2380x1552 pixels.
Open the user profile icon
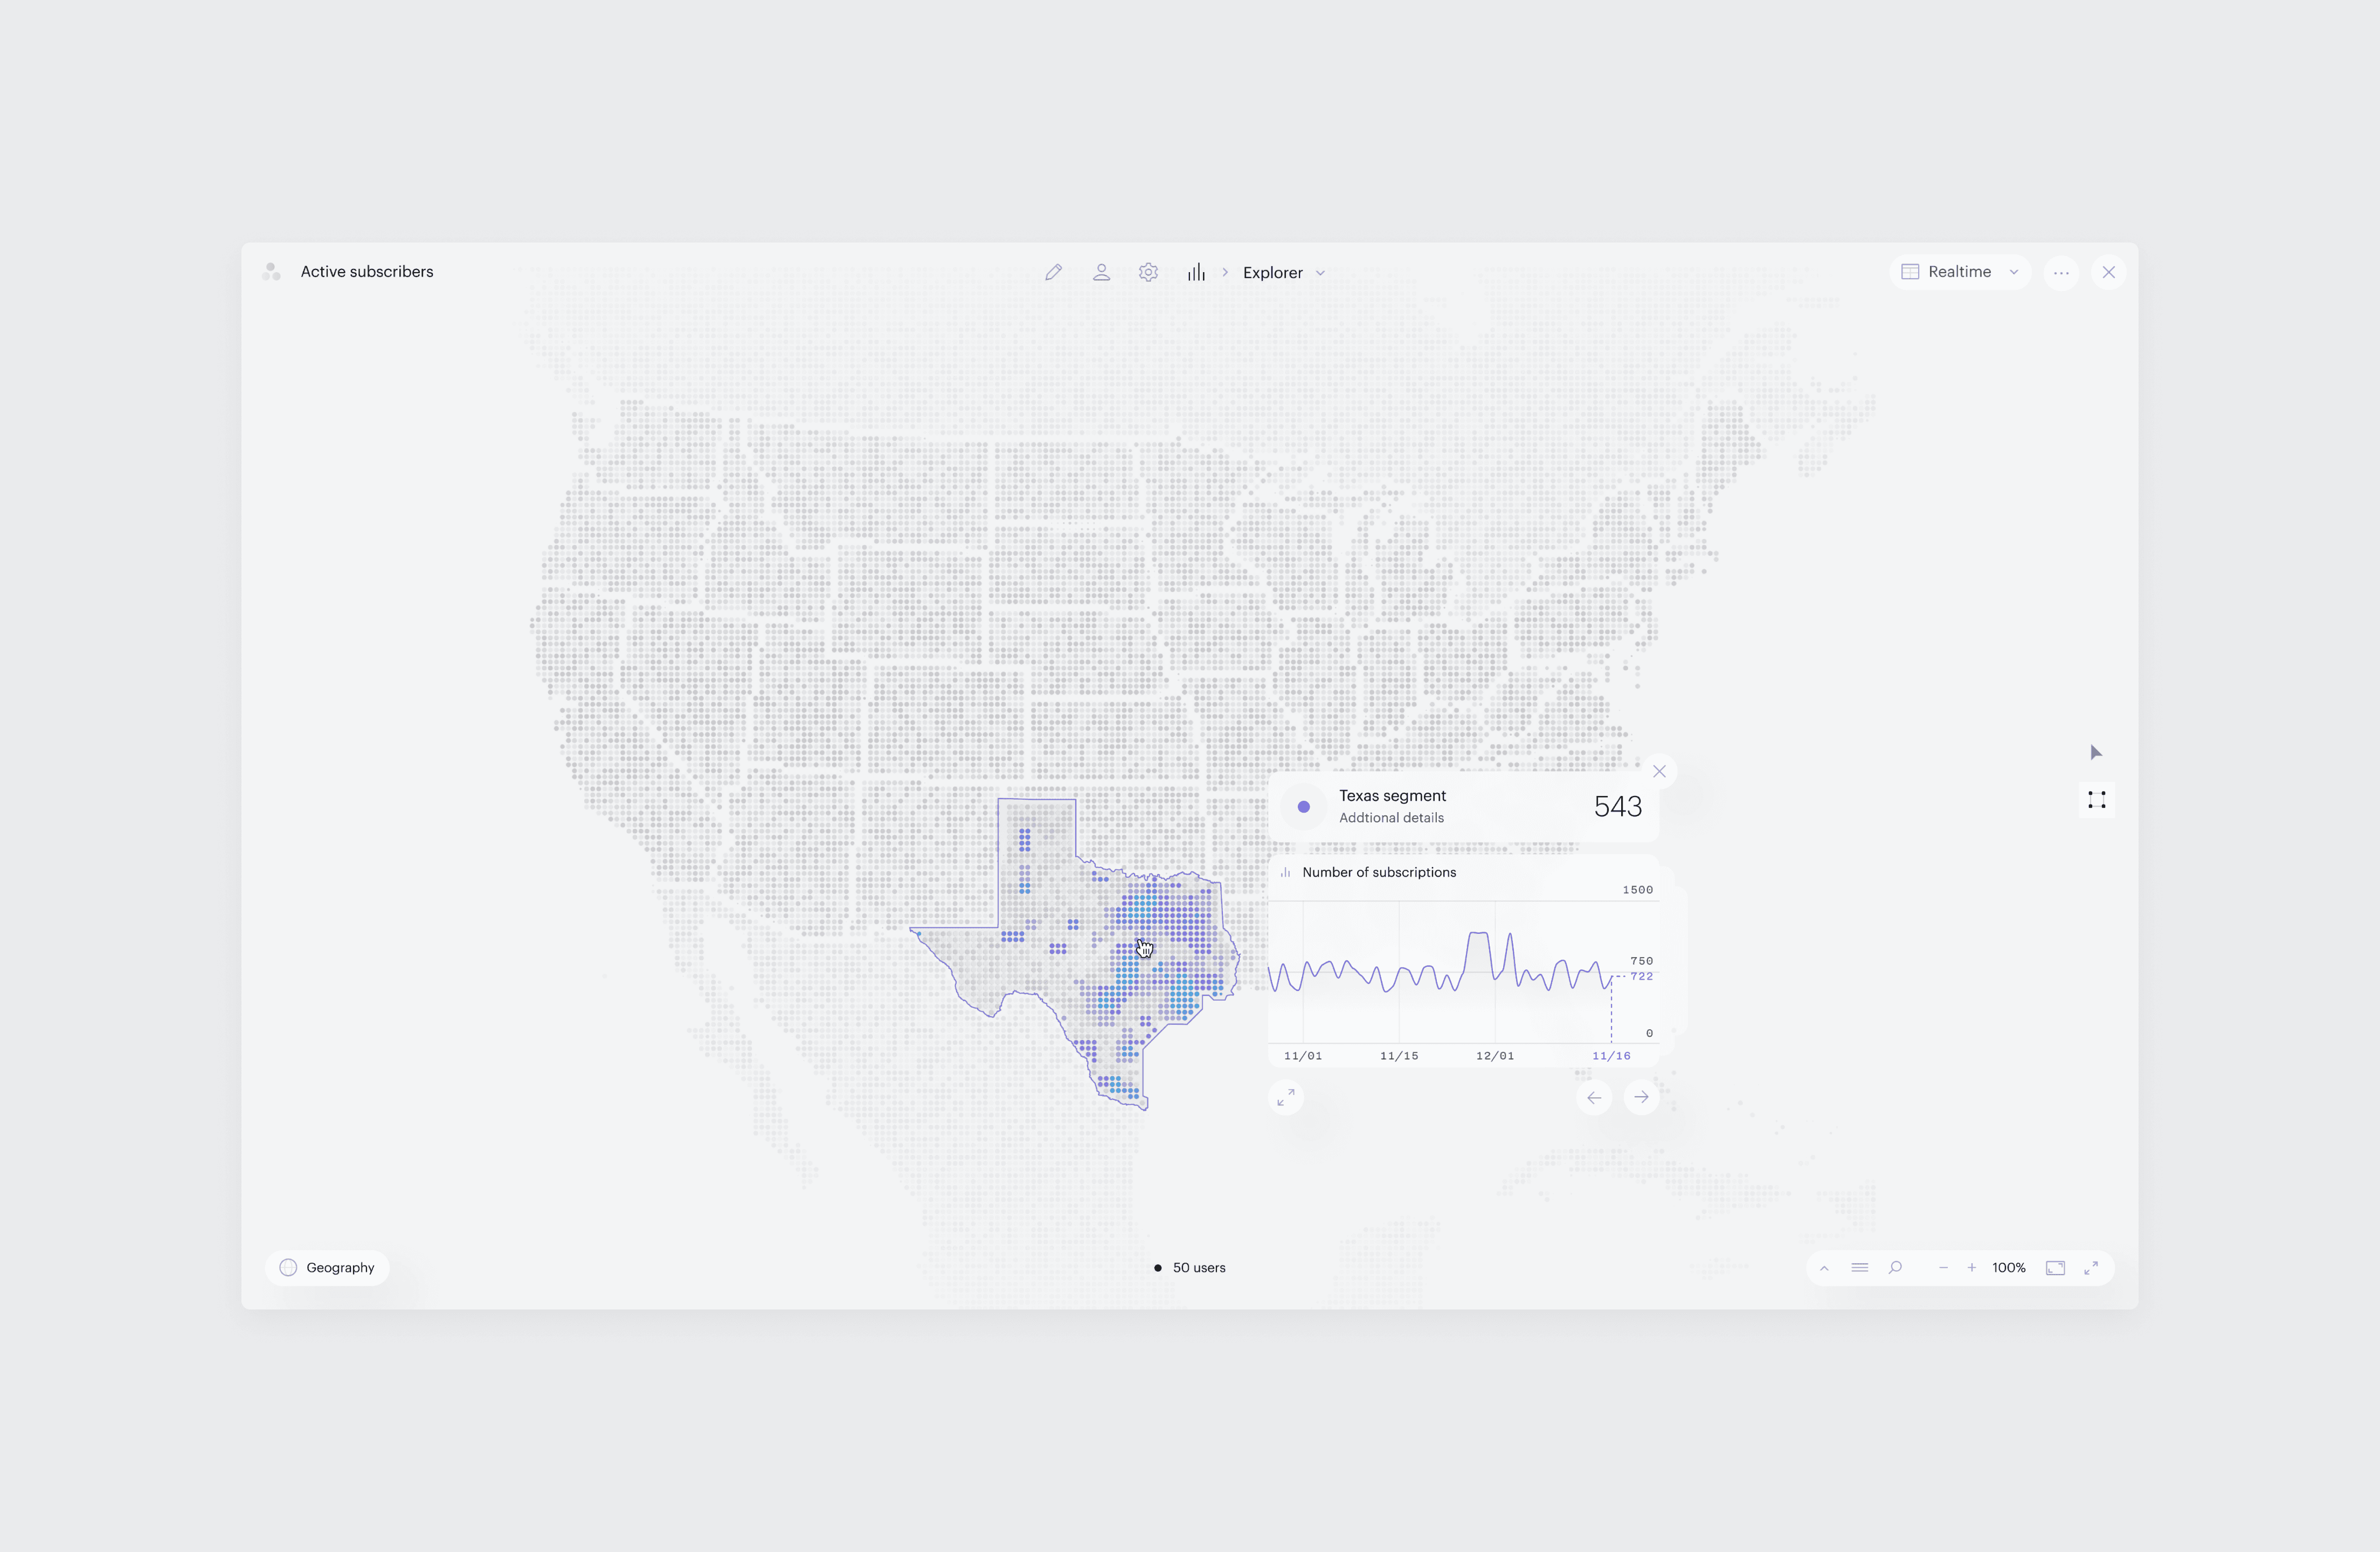1101,272
